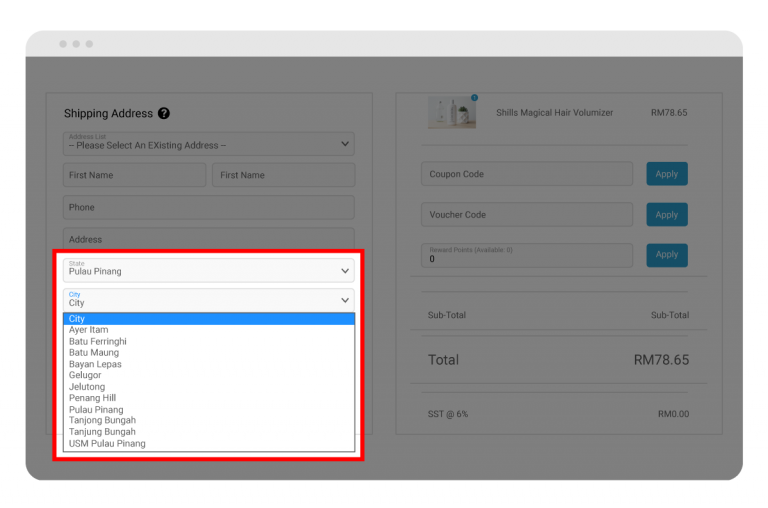Open the Shills Magical Hair Volumizer thumbnail
Image resolution: width=768 pixels, height=508 pixels.
coord(452,113)
